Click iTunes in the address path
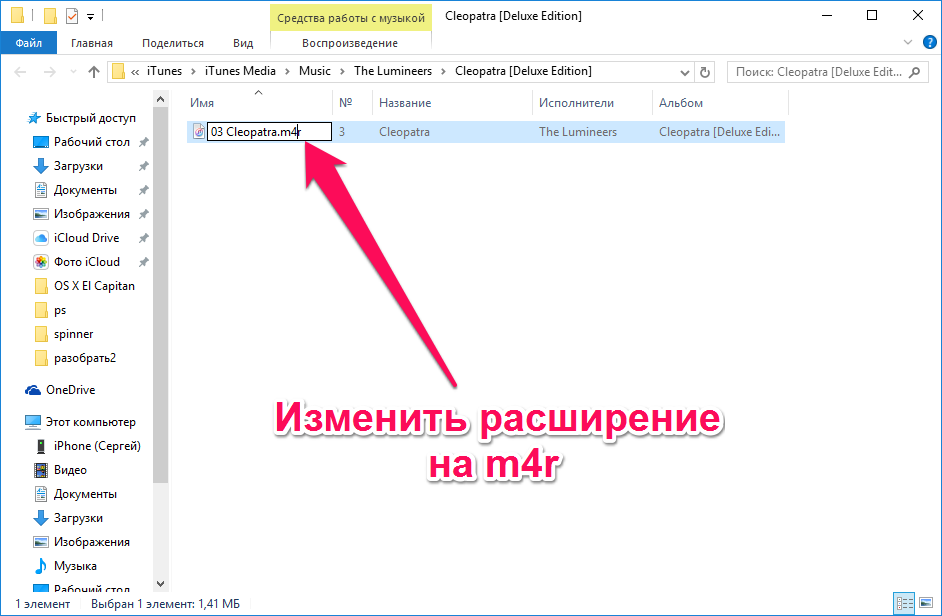The width and height of the screenshot is (942, 616). tap(164, 71)
